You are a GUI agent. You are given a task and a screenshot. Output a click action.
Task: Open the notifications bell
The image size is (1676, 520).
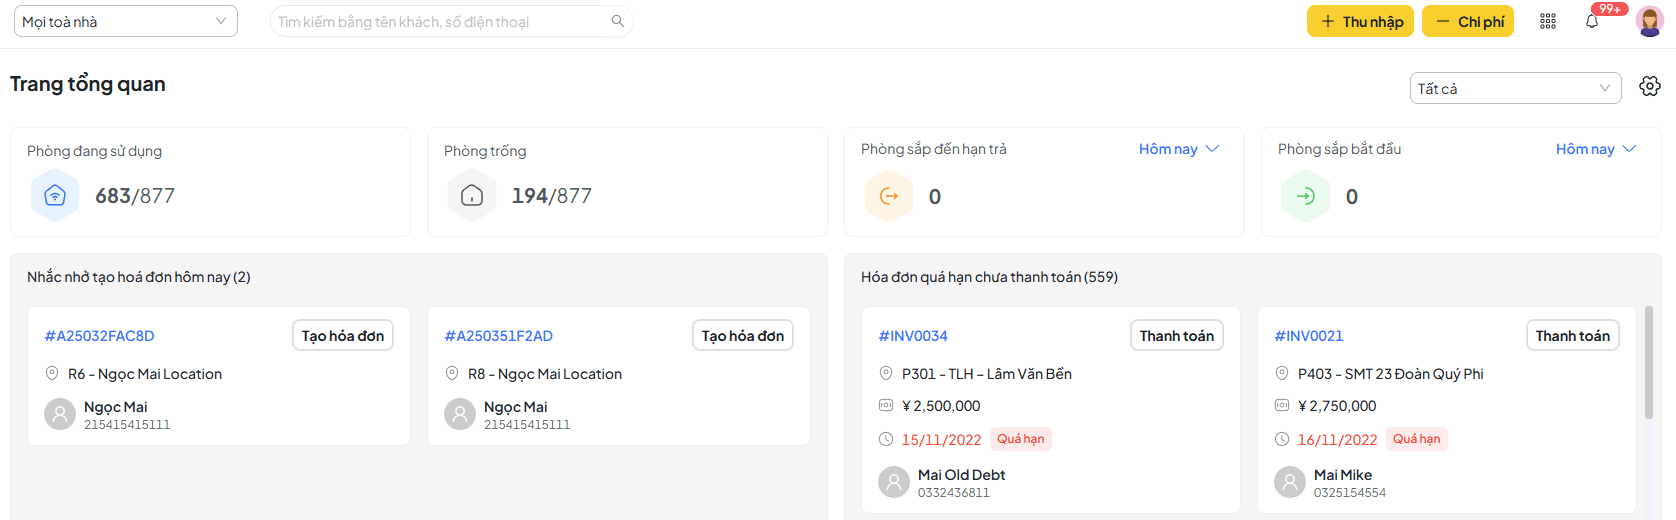click(x=1592, y=21)
